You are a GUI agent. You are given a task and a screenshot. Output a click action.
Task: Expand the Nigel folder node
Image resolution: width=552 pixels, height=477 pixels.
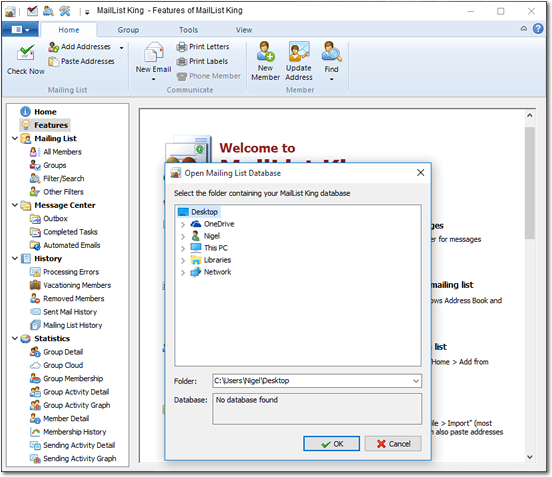(x=183, y=237)
